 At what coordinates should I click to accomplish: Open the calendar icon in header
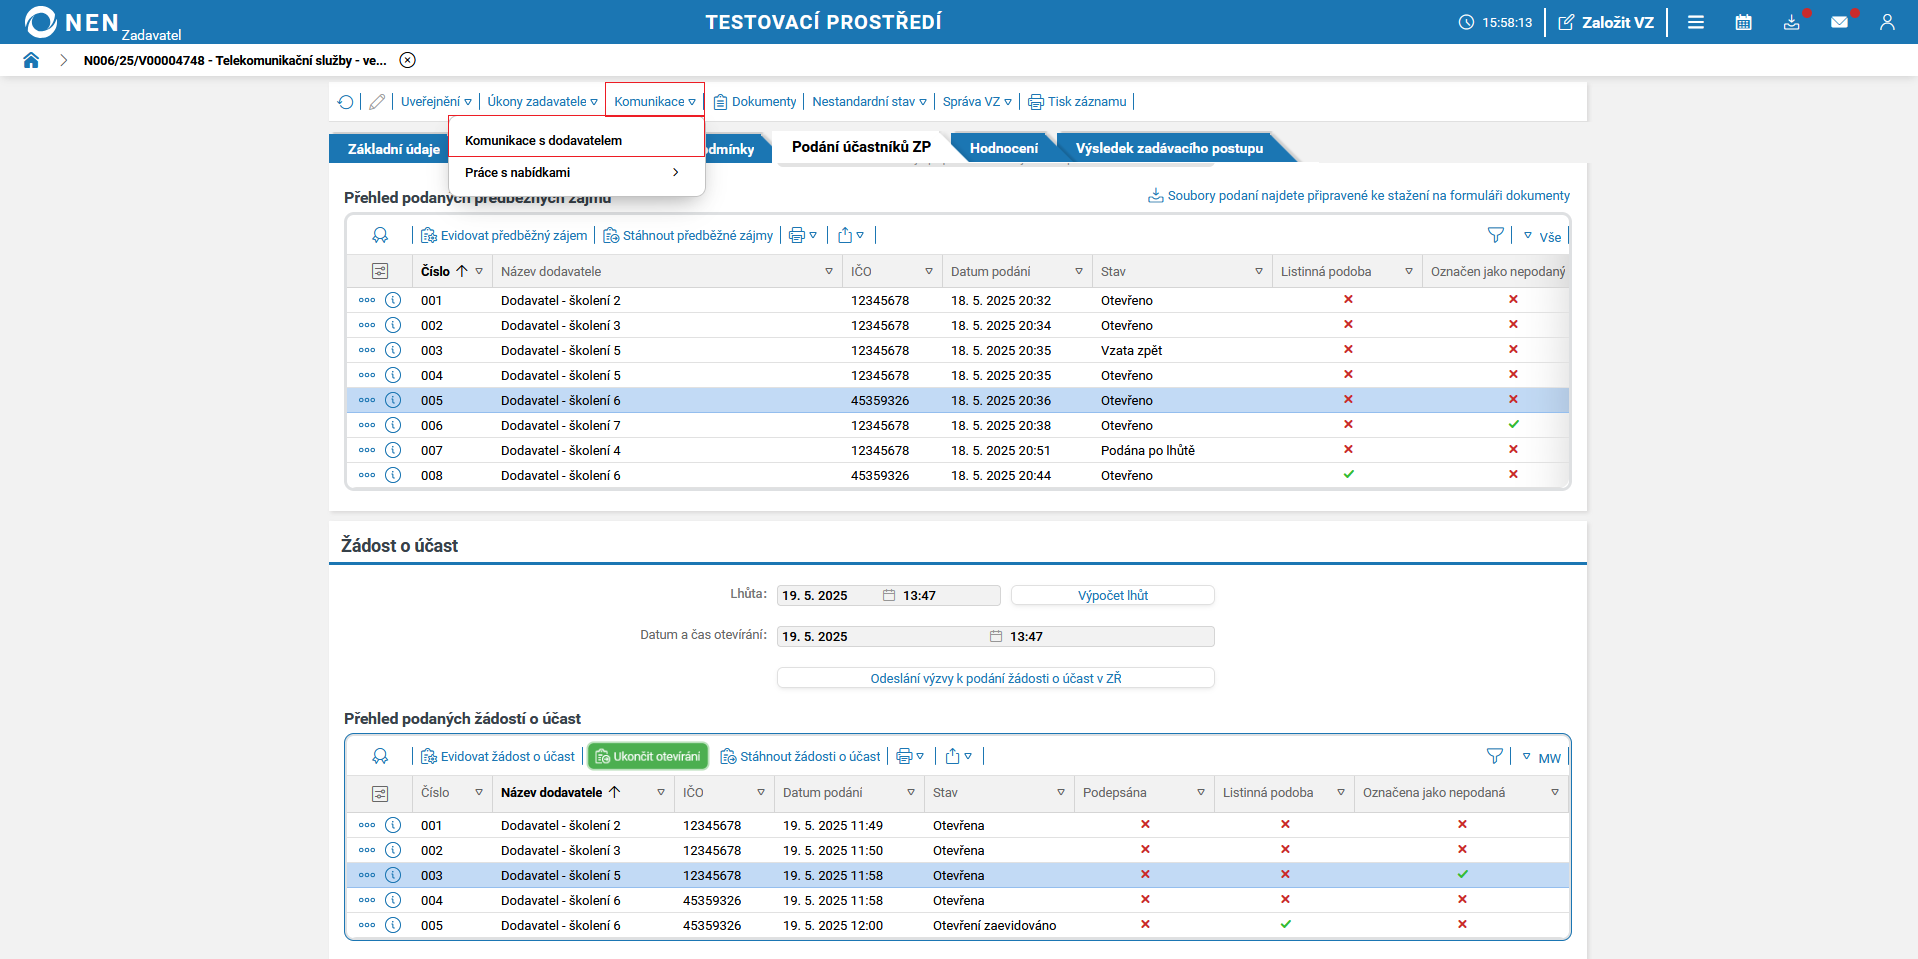(1743, 22)
